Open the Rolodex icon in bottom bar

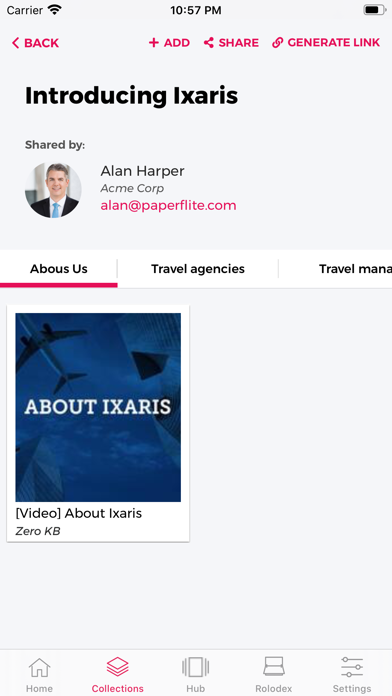[274, 667]
